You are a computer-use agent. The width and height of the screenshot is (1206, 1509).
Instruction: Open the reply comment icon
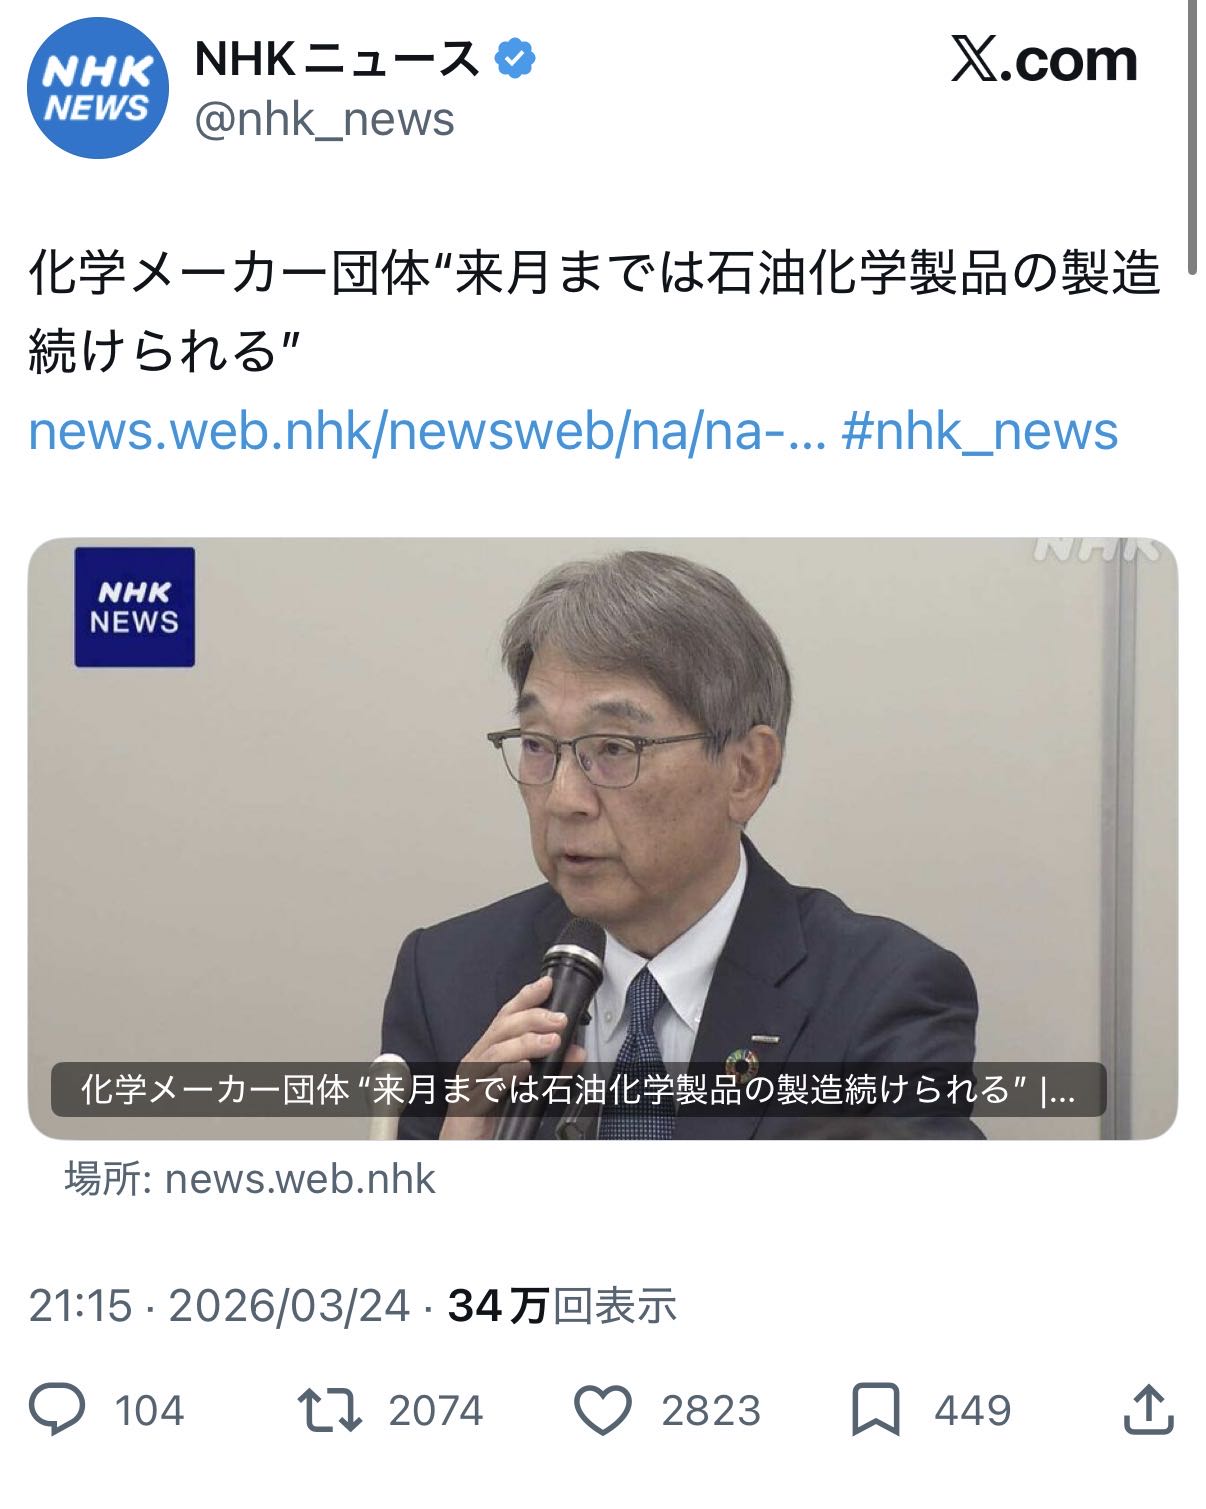(x=58, y=1410)
